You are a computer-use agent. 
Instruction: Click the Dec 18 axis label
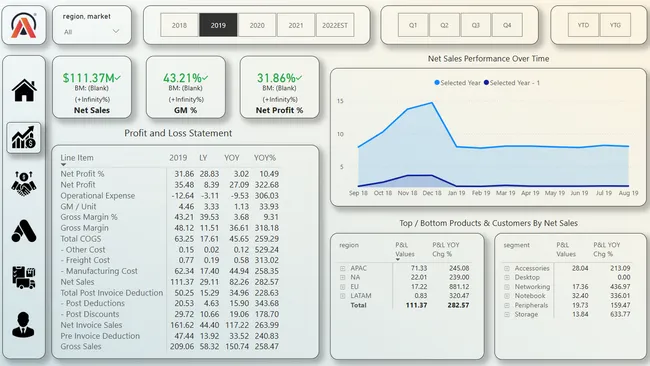(432, 193)
